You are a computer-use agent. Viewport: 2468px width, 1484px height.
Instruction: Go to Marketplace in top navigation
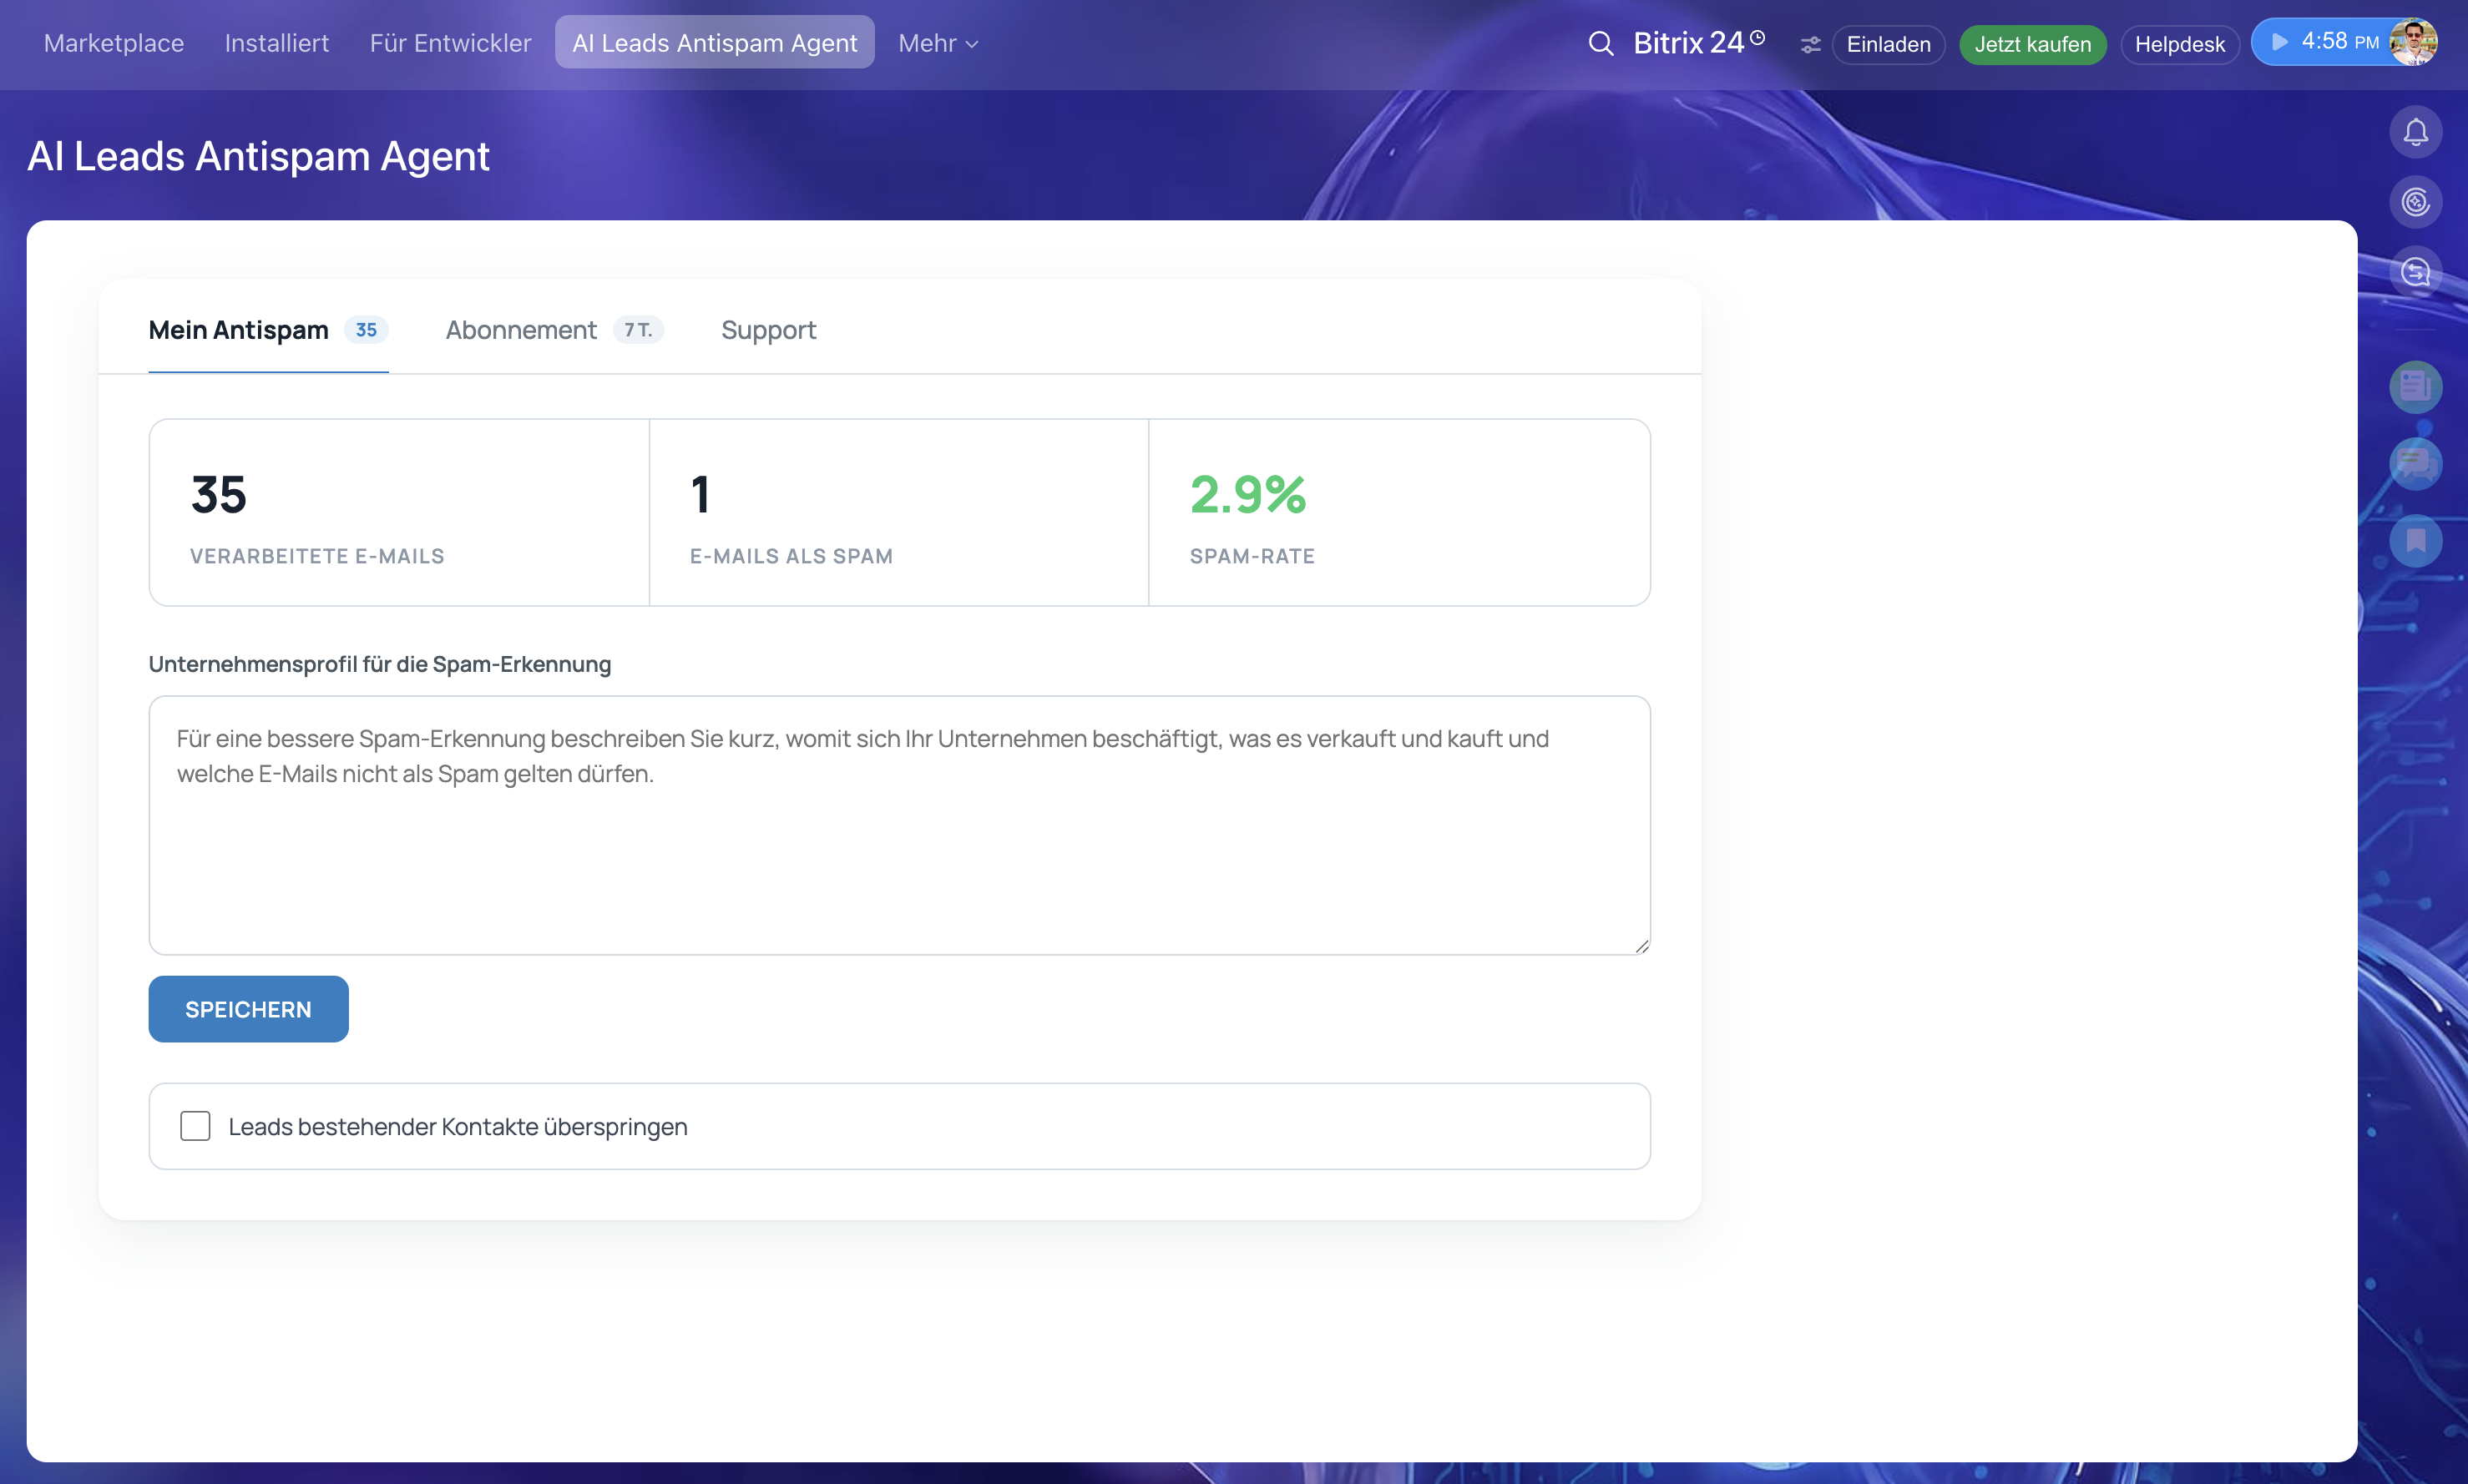click(114, 43)
